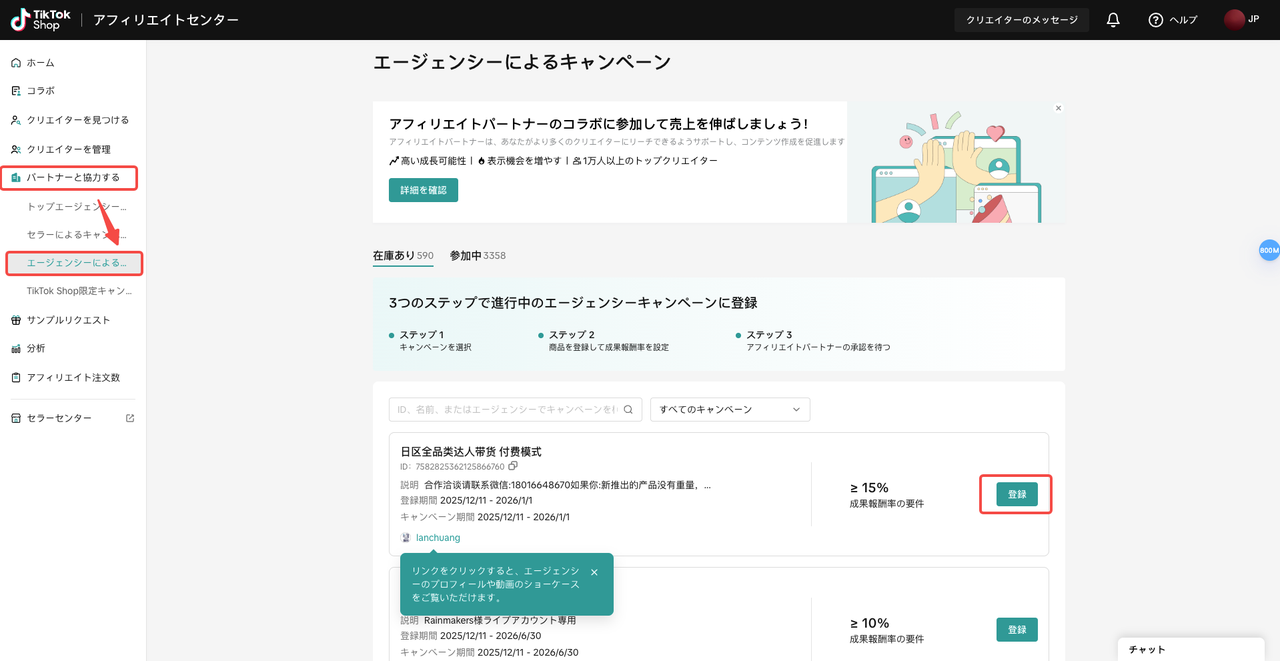Screen dimensions: 1280x661
Task: Click the サンプルリクエスト gift icon
Action: [x=16, y=320]
